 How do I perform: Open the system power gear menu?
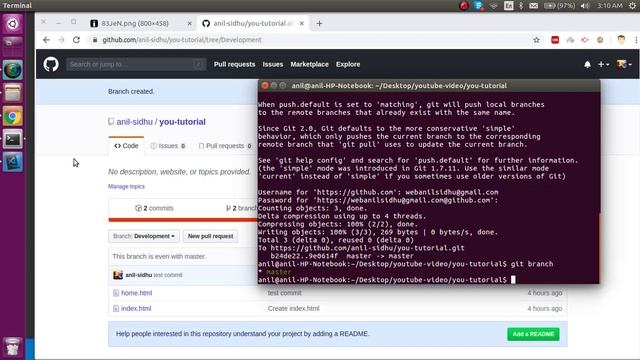[x=632, y=6]
